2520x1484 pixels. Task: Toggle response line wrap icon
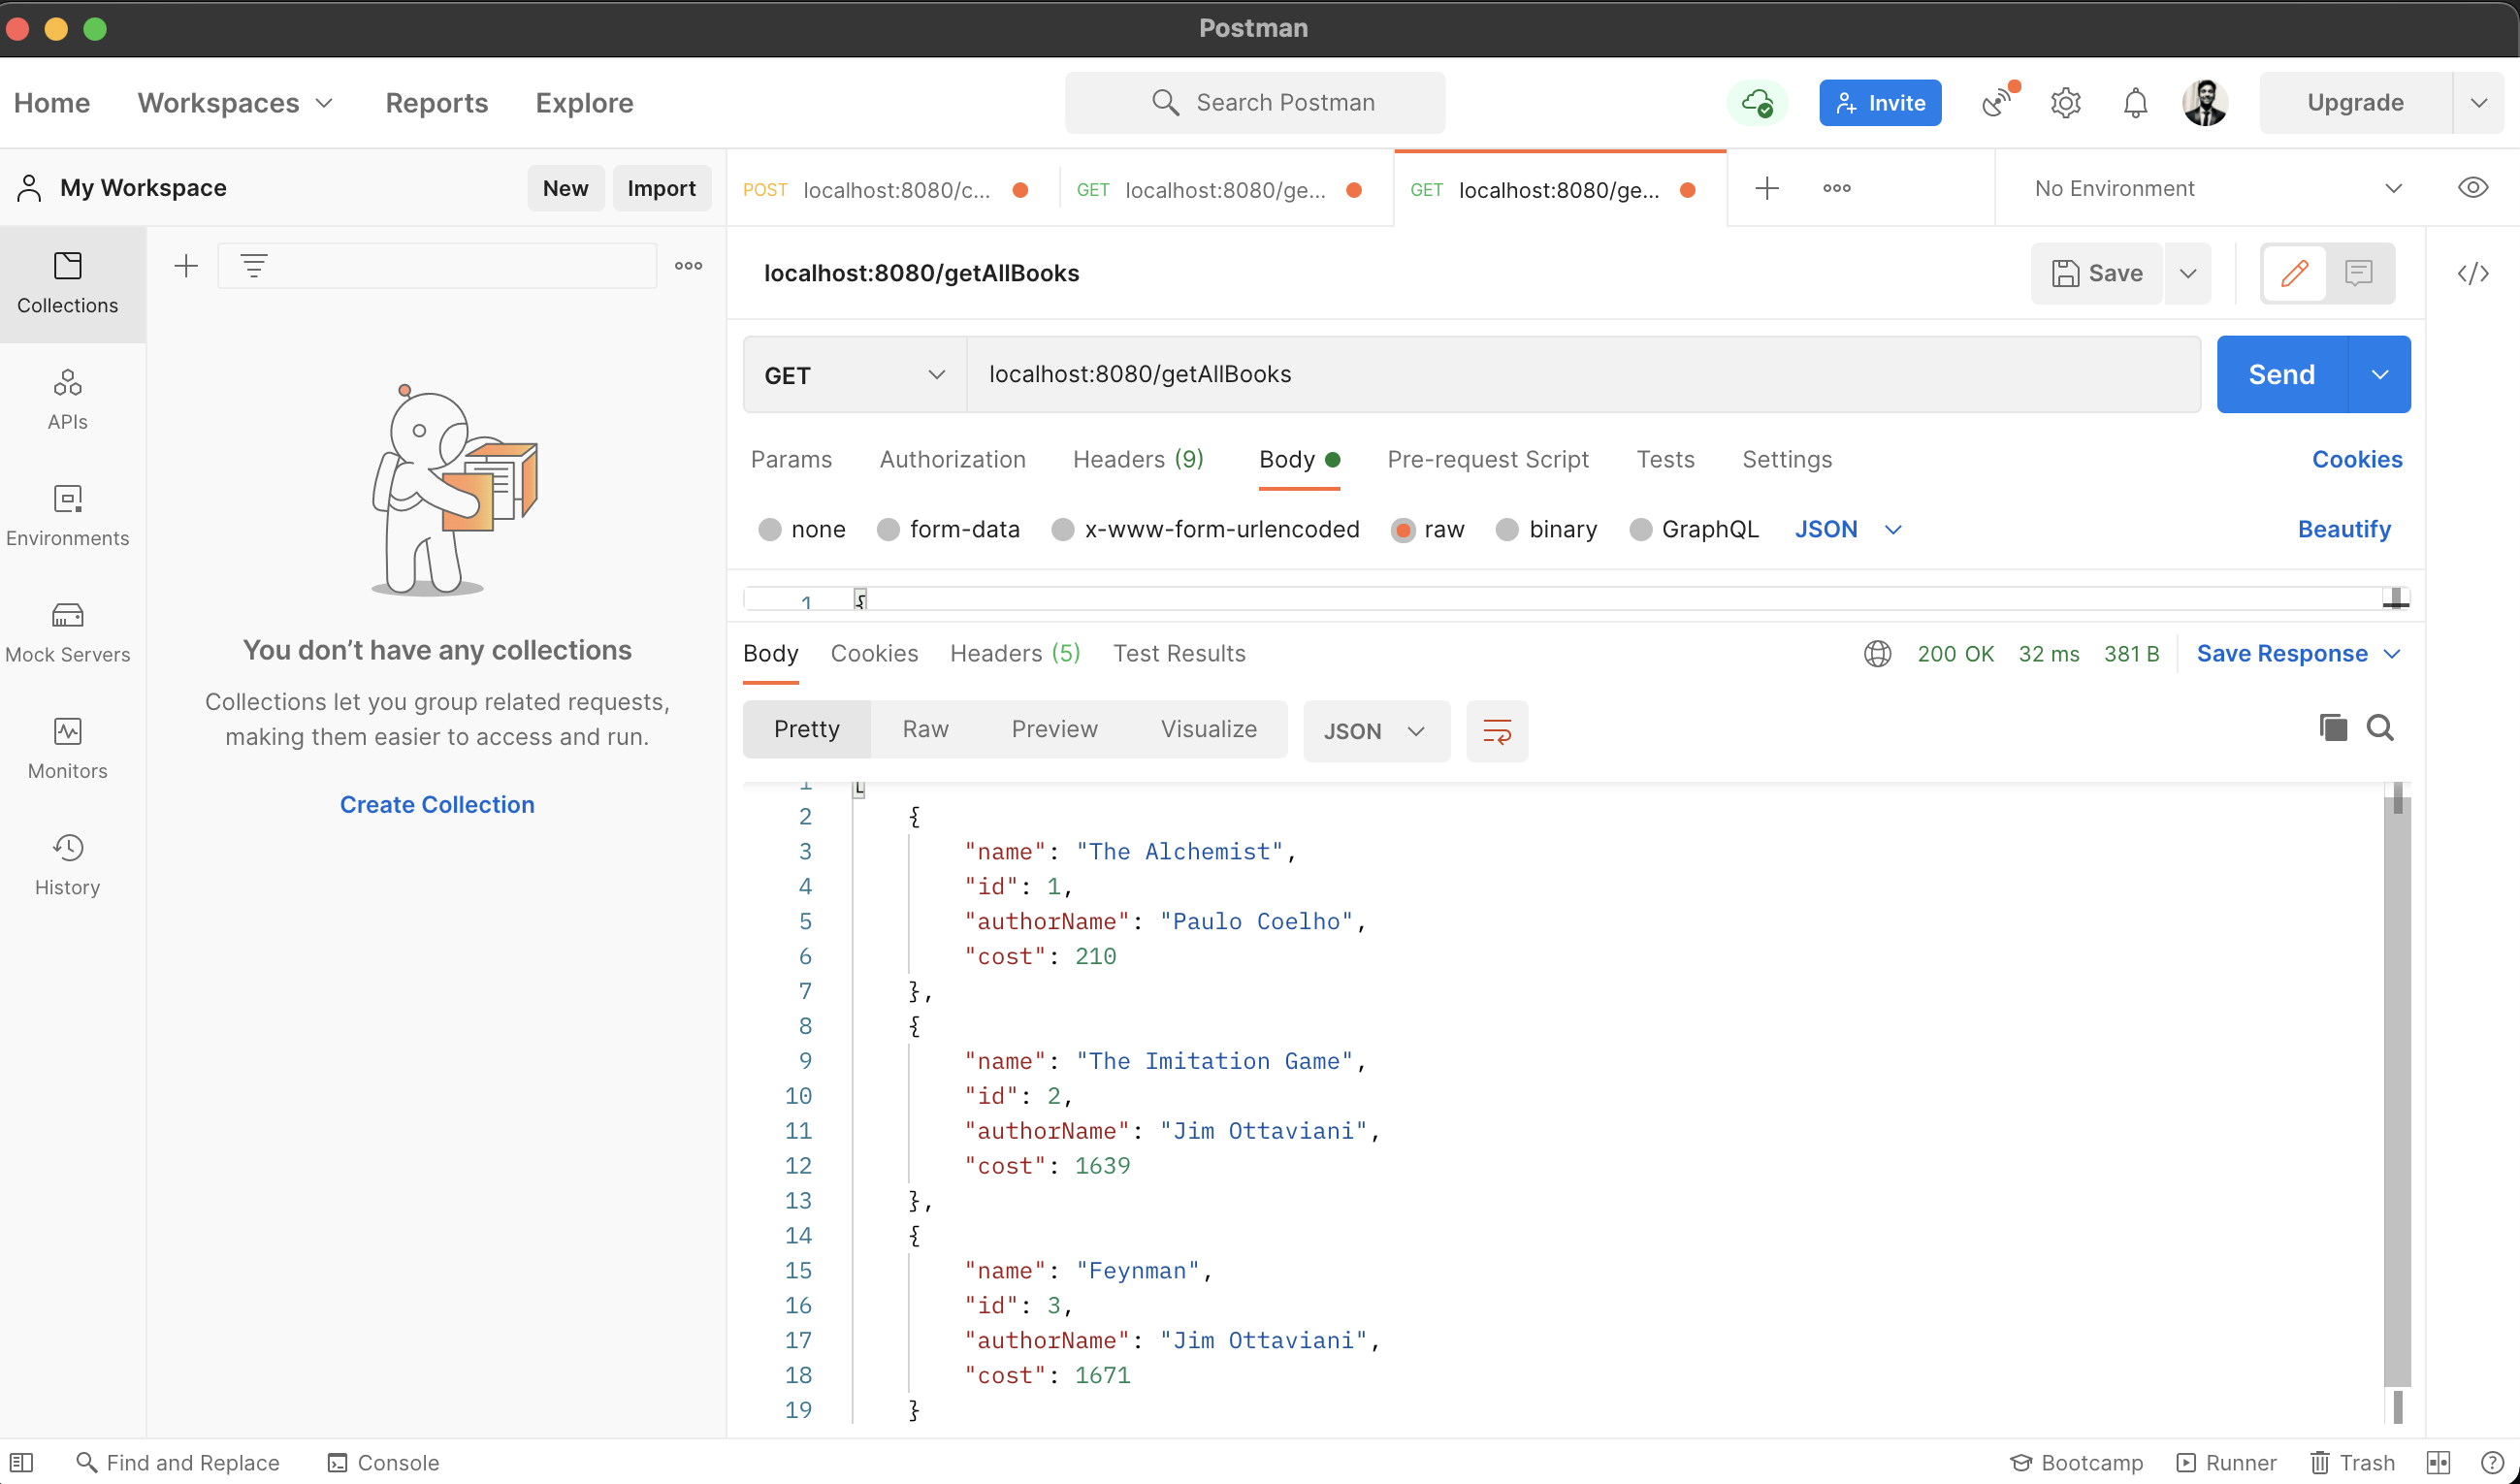click(1497, 731)
